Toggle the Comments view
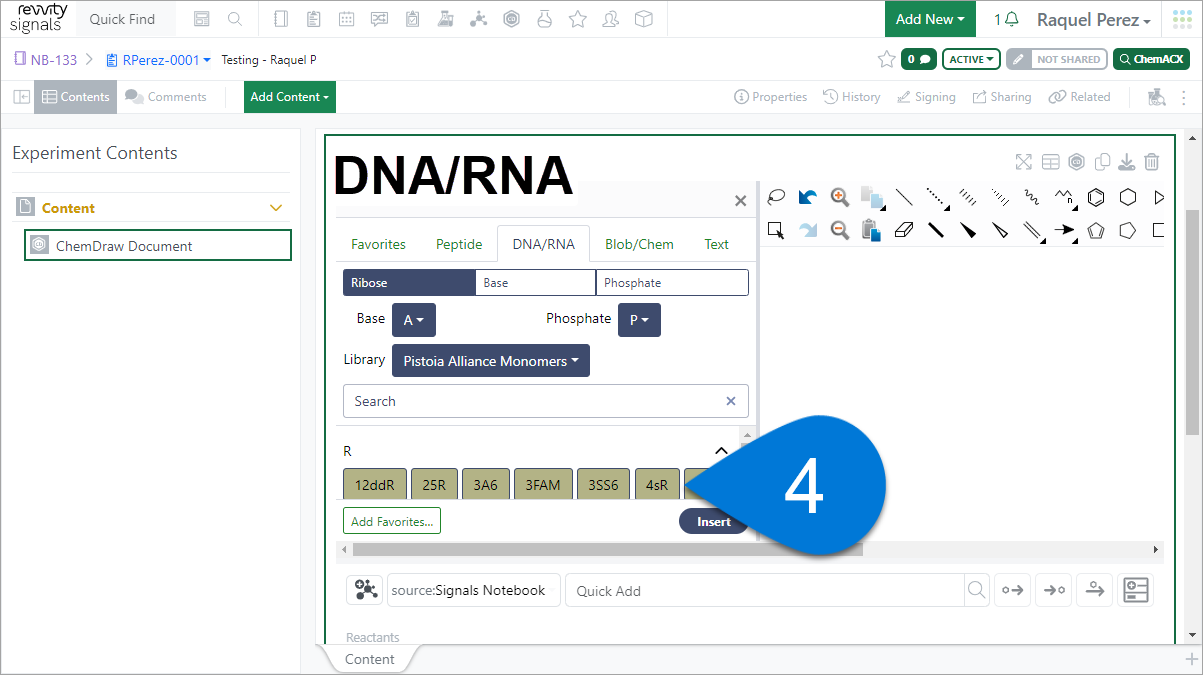 click(166, 97)
